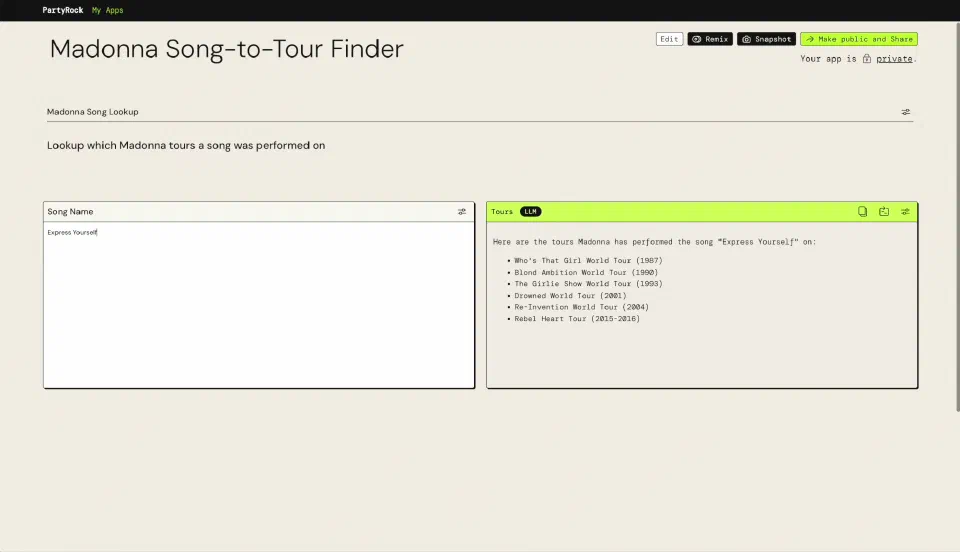Select Rebel Heart Tour (2015-2016) line
The width and height of the screenshot is (960, 552).
(577, 319)
